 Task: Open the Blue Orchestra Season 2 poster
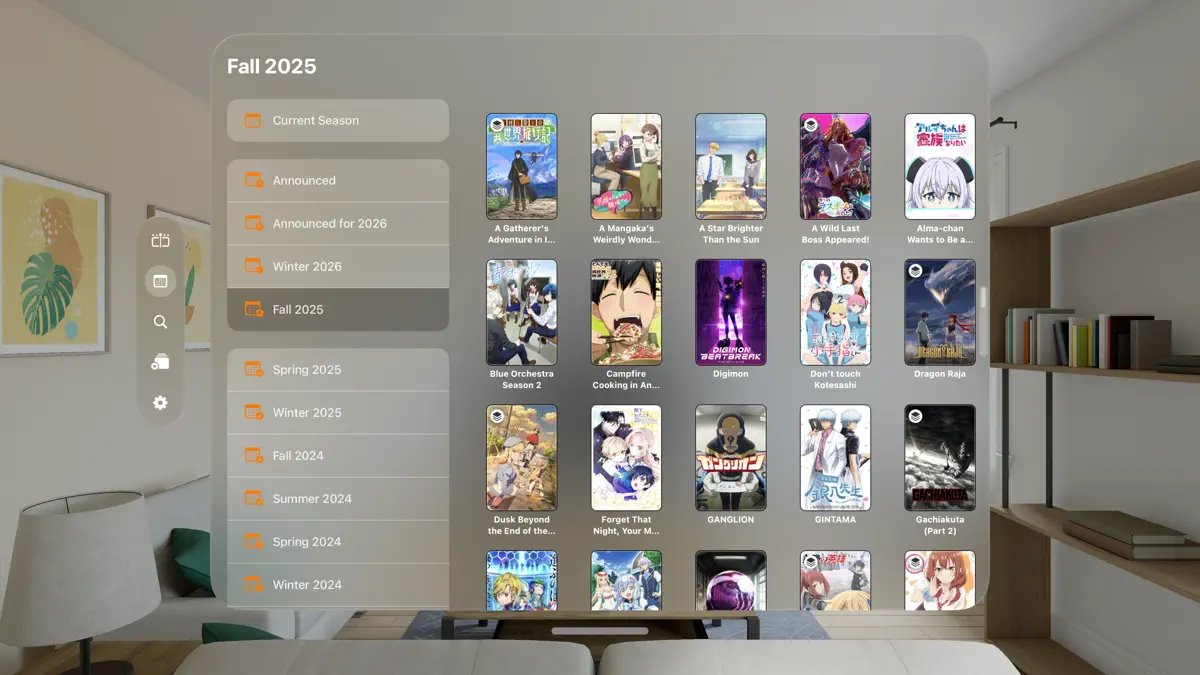pos(522,312)
